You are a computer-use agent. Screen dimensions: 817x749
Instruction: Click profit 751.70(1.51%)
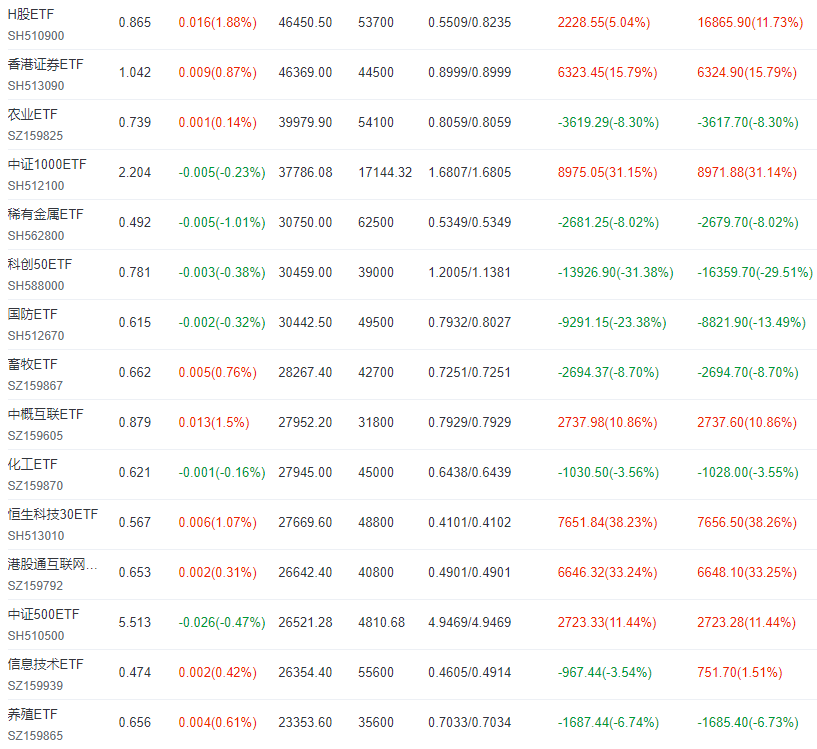(x=740, y=673)
